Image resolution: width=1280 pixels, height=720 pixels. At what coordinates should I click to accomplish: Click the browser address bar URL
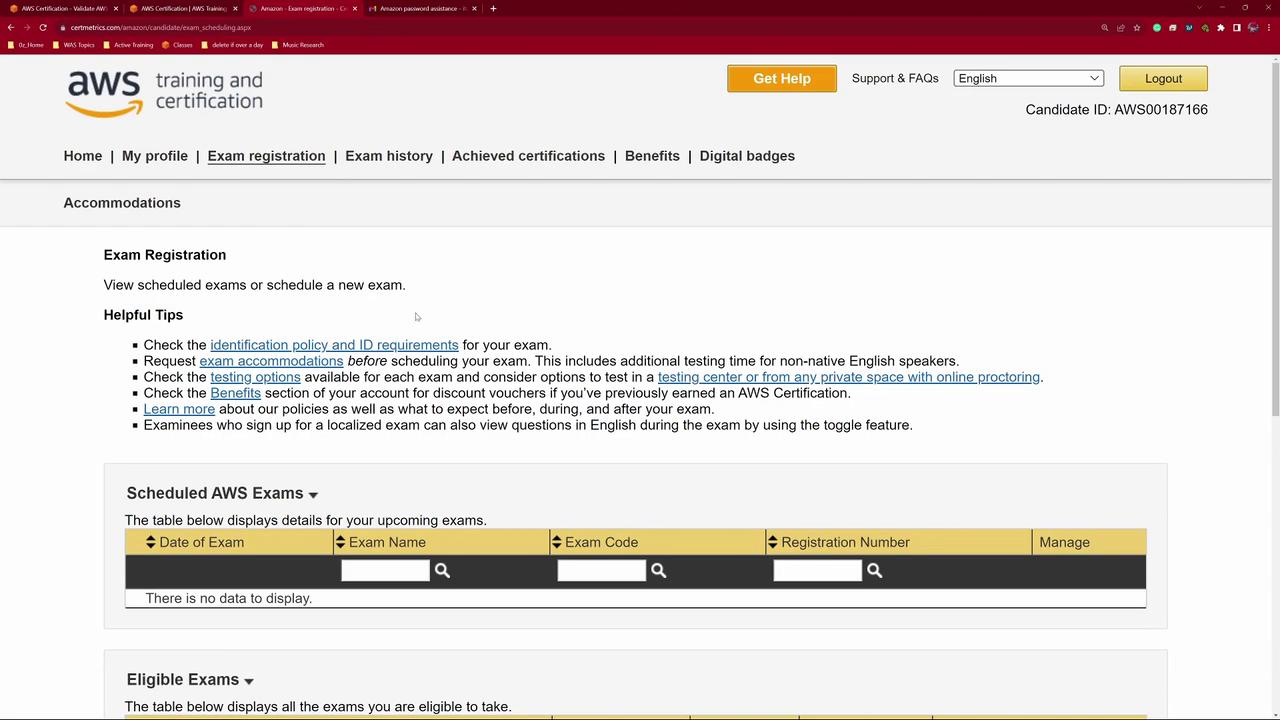click(x=161, y=28)
